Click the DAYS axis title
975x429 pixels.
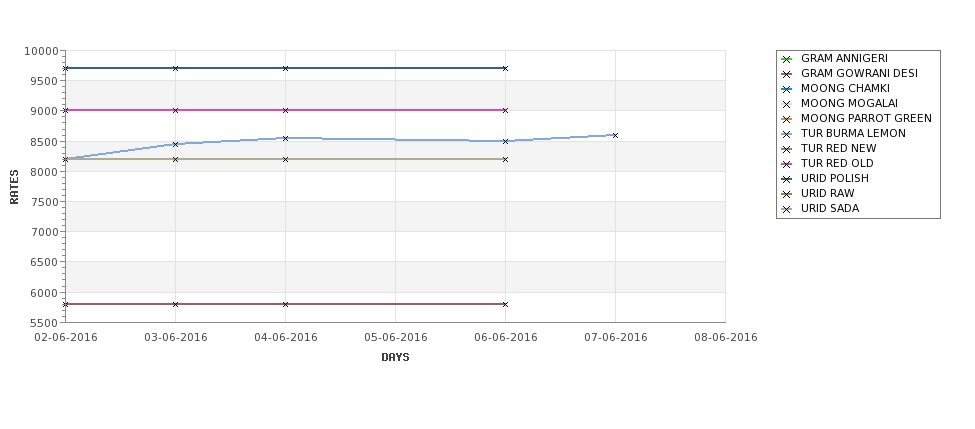point(395,358)
